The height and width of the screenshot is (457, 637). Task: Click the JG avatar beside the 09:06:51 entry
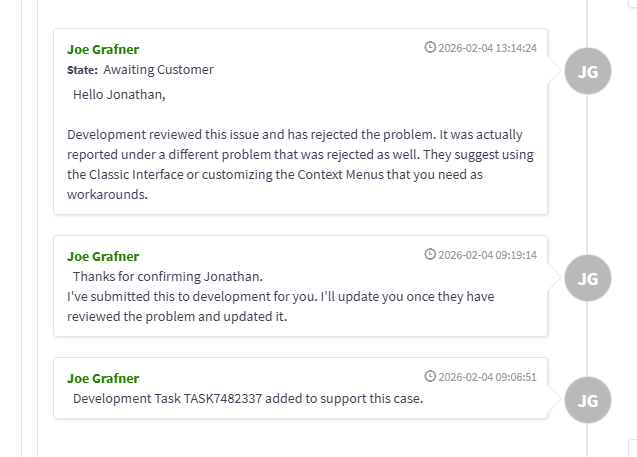click(x=587, y=400)
